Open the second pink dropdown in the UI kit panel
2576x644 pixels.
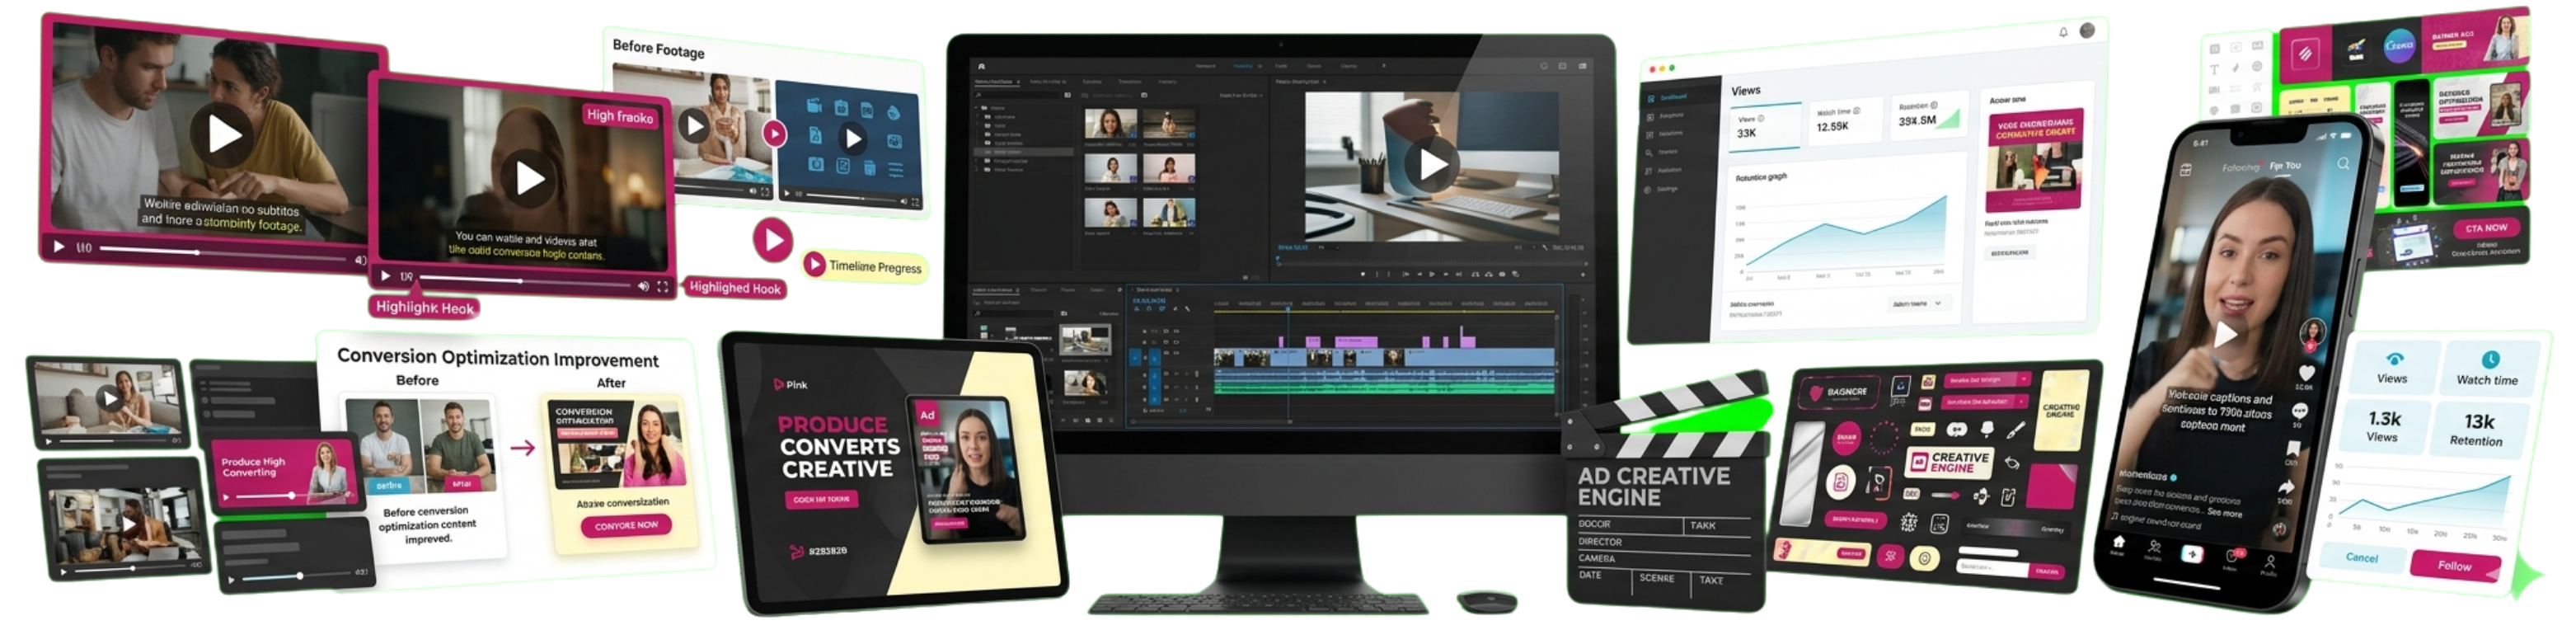(1984, 402)
